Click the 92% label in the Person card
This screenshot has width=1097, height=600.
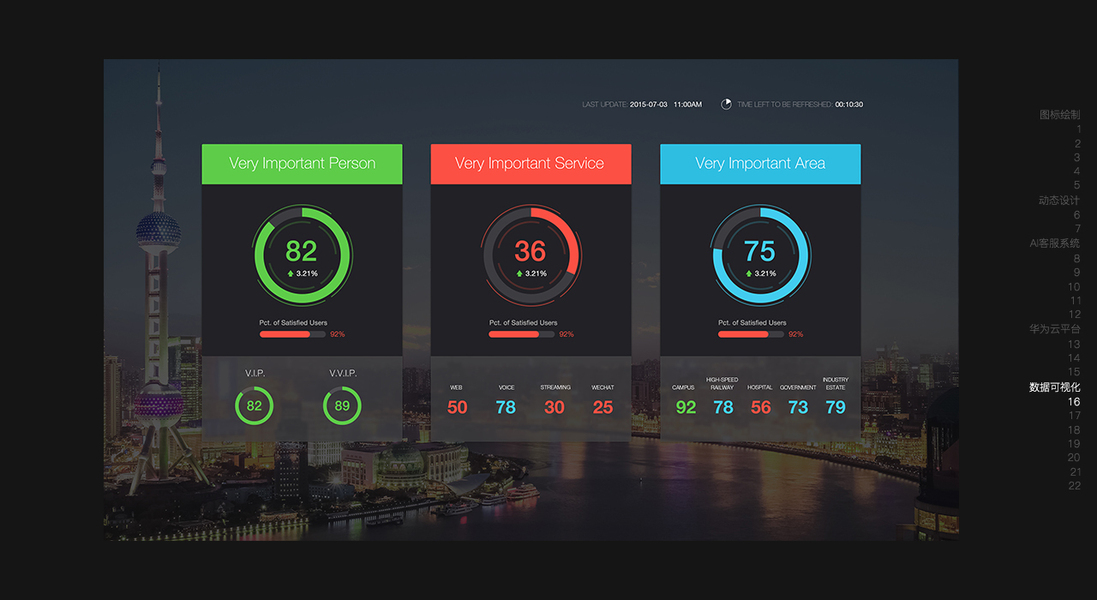[337, 334]
